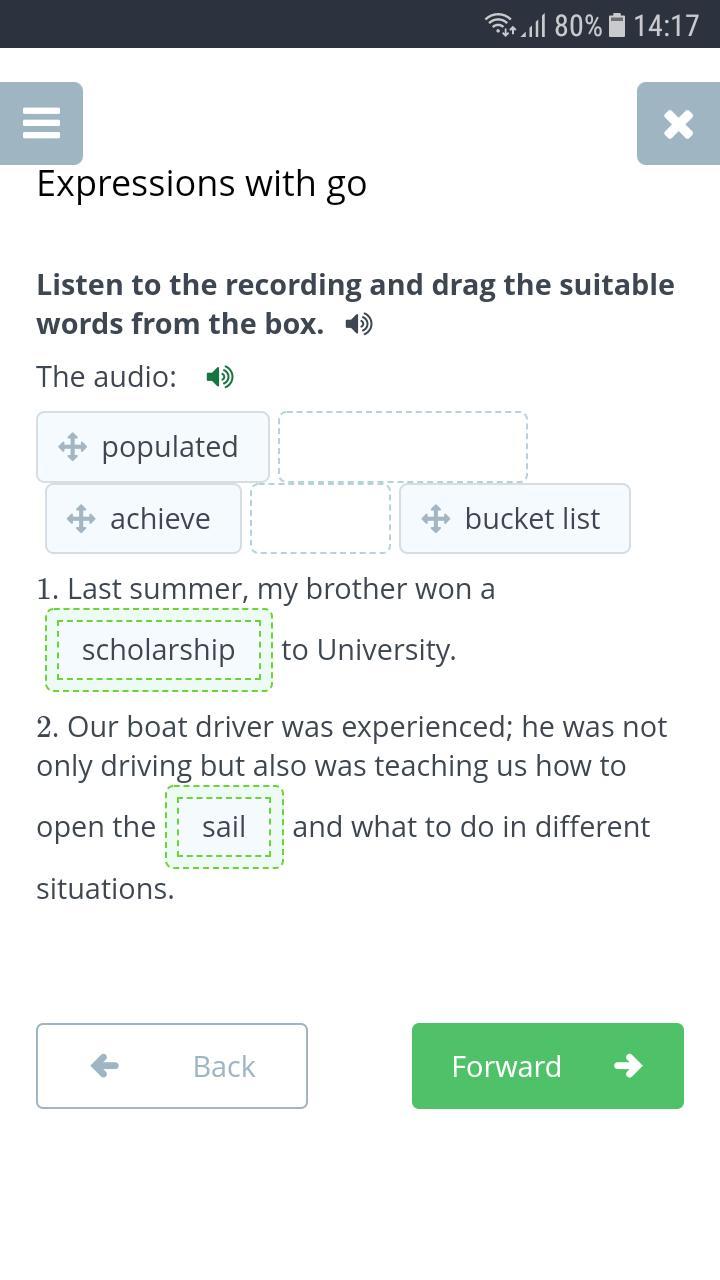Close the exercise with X button
This screenshot has height=1280, width=720.
click(x=678, y=124)
